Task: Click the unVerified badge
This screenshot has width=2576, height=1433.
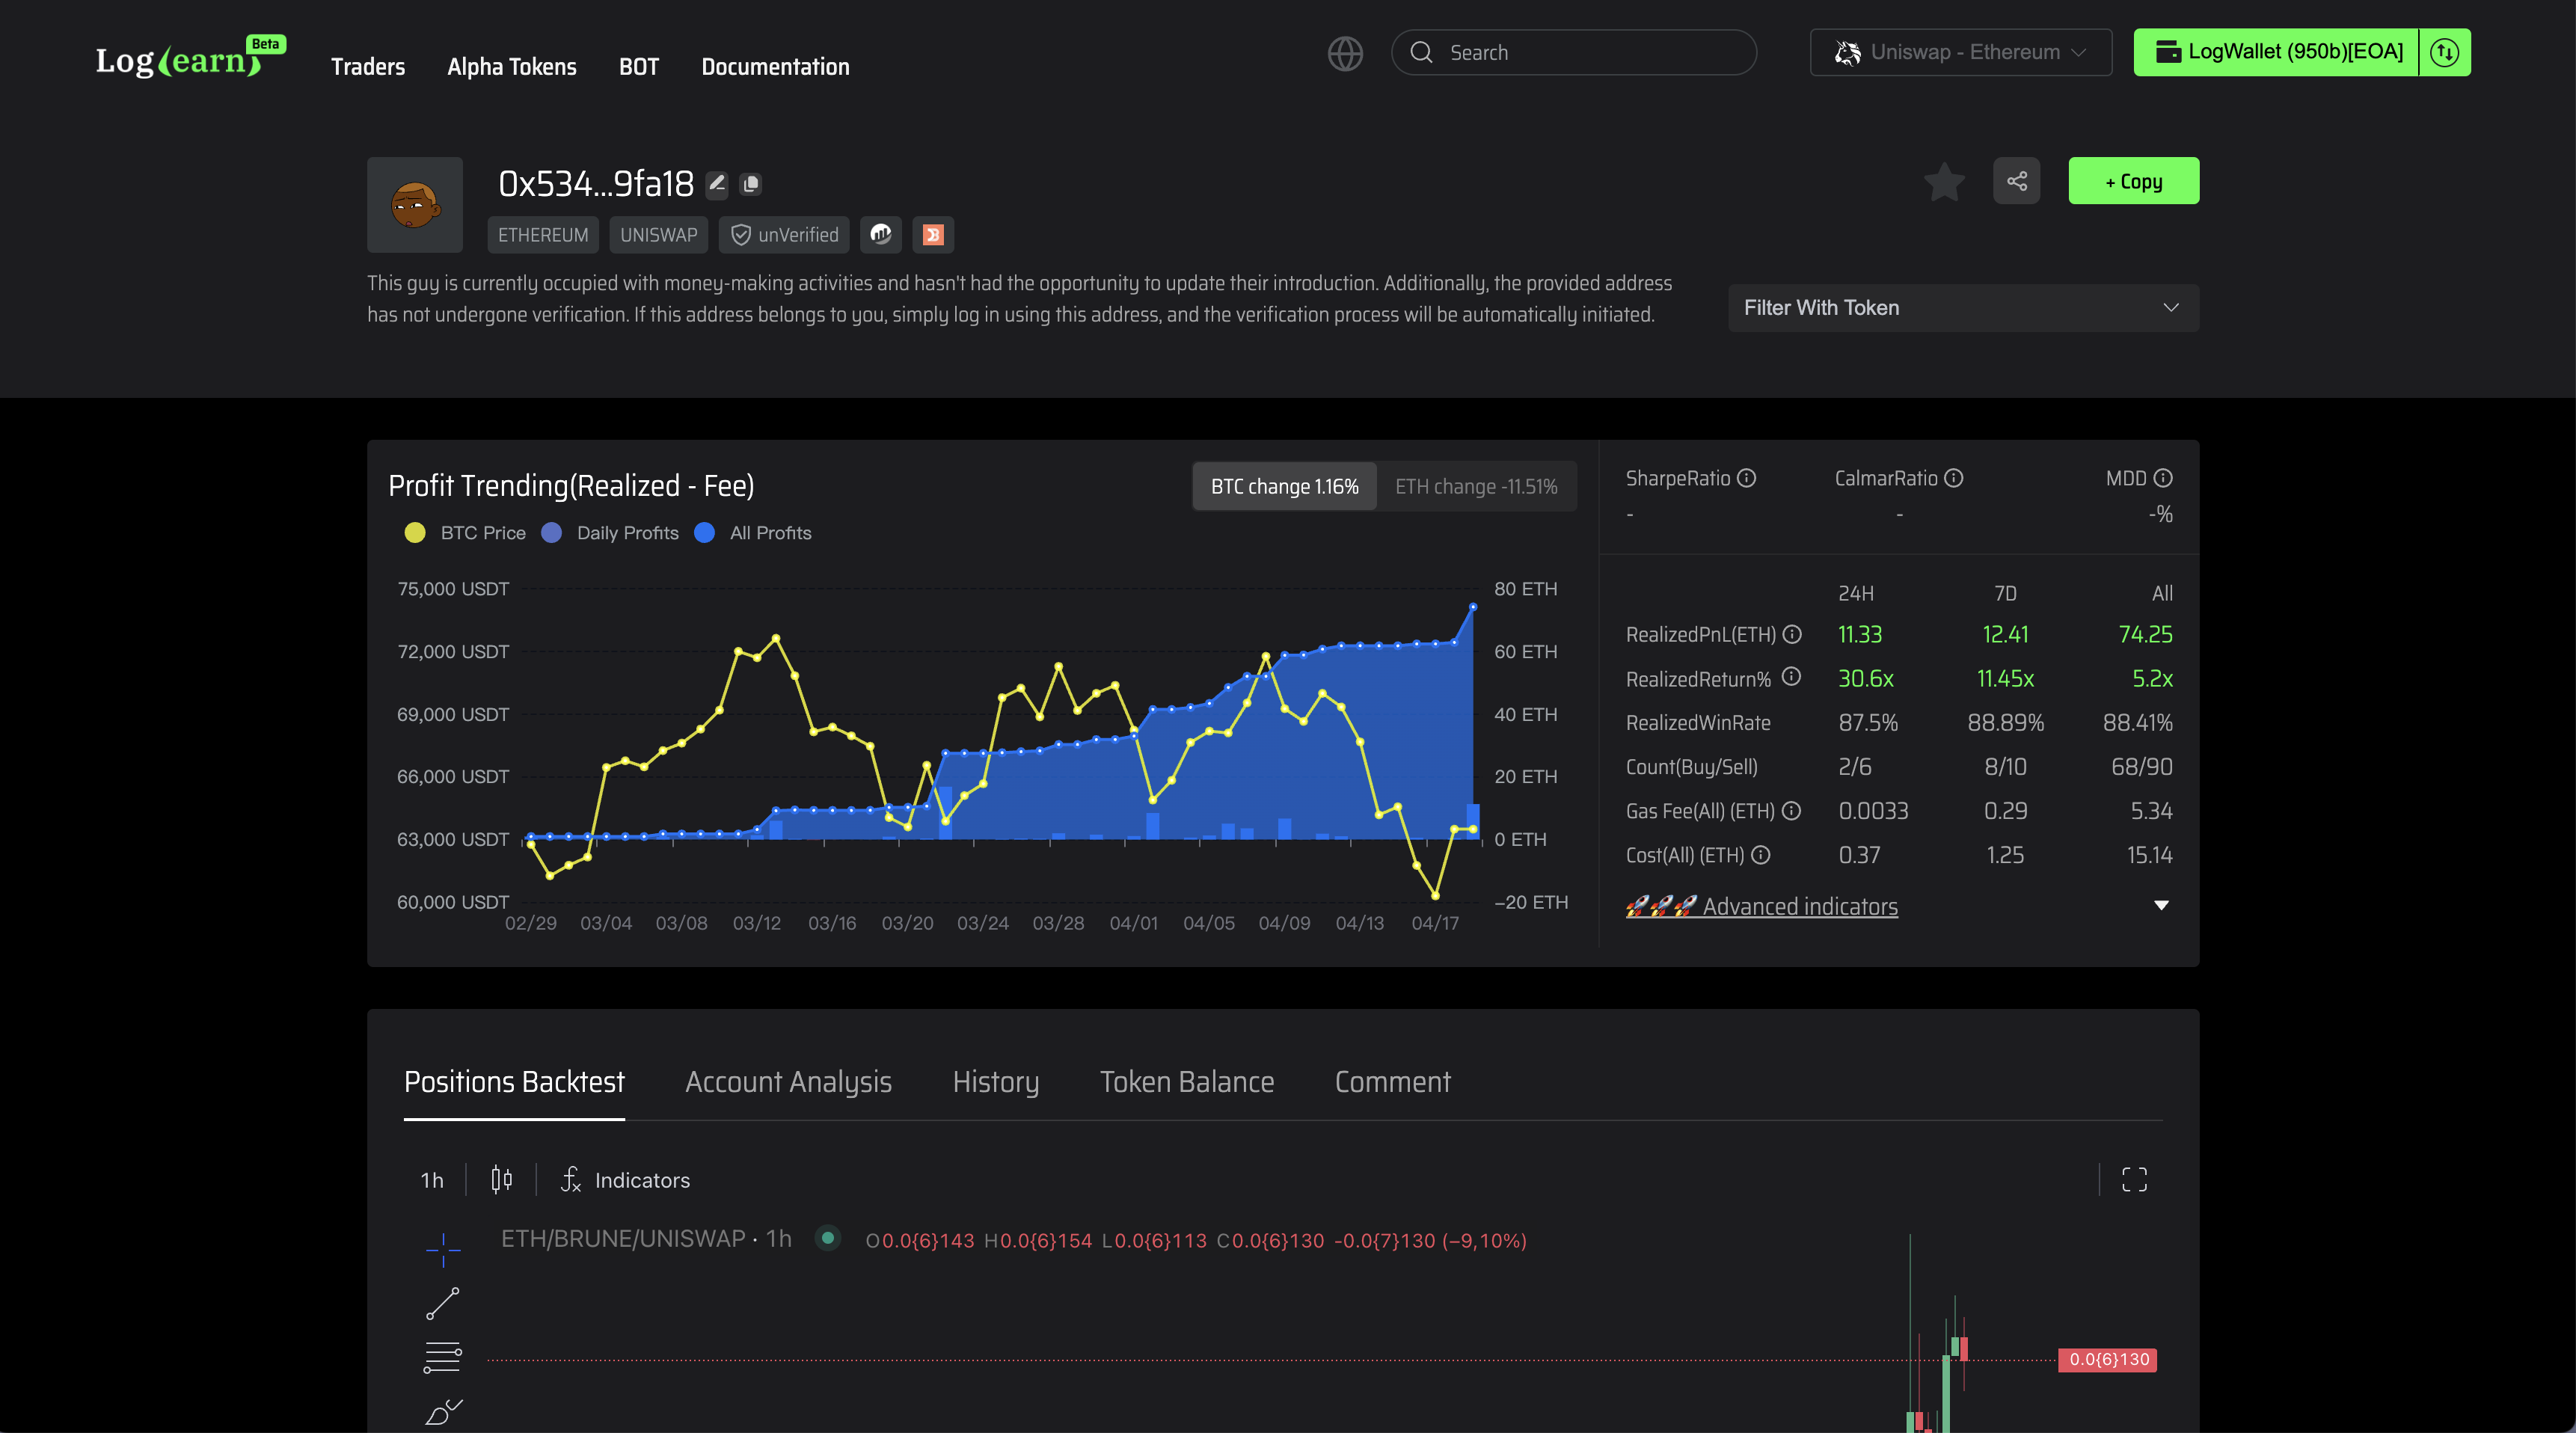Action: (x=784, y=235)
